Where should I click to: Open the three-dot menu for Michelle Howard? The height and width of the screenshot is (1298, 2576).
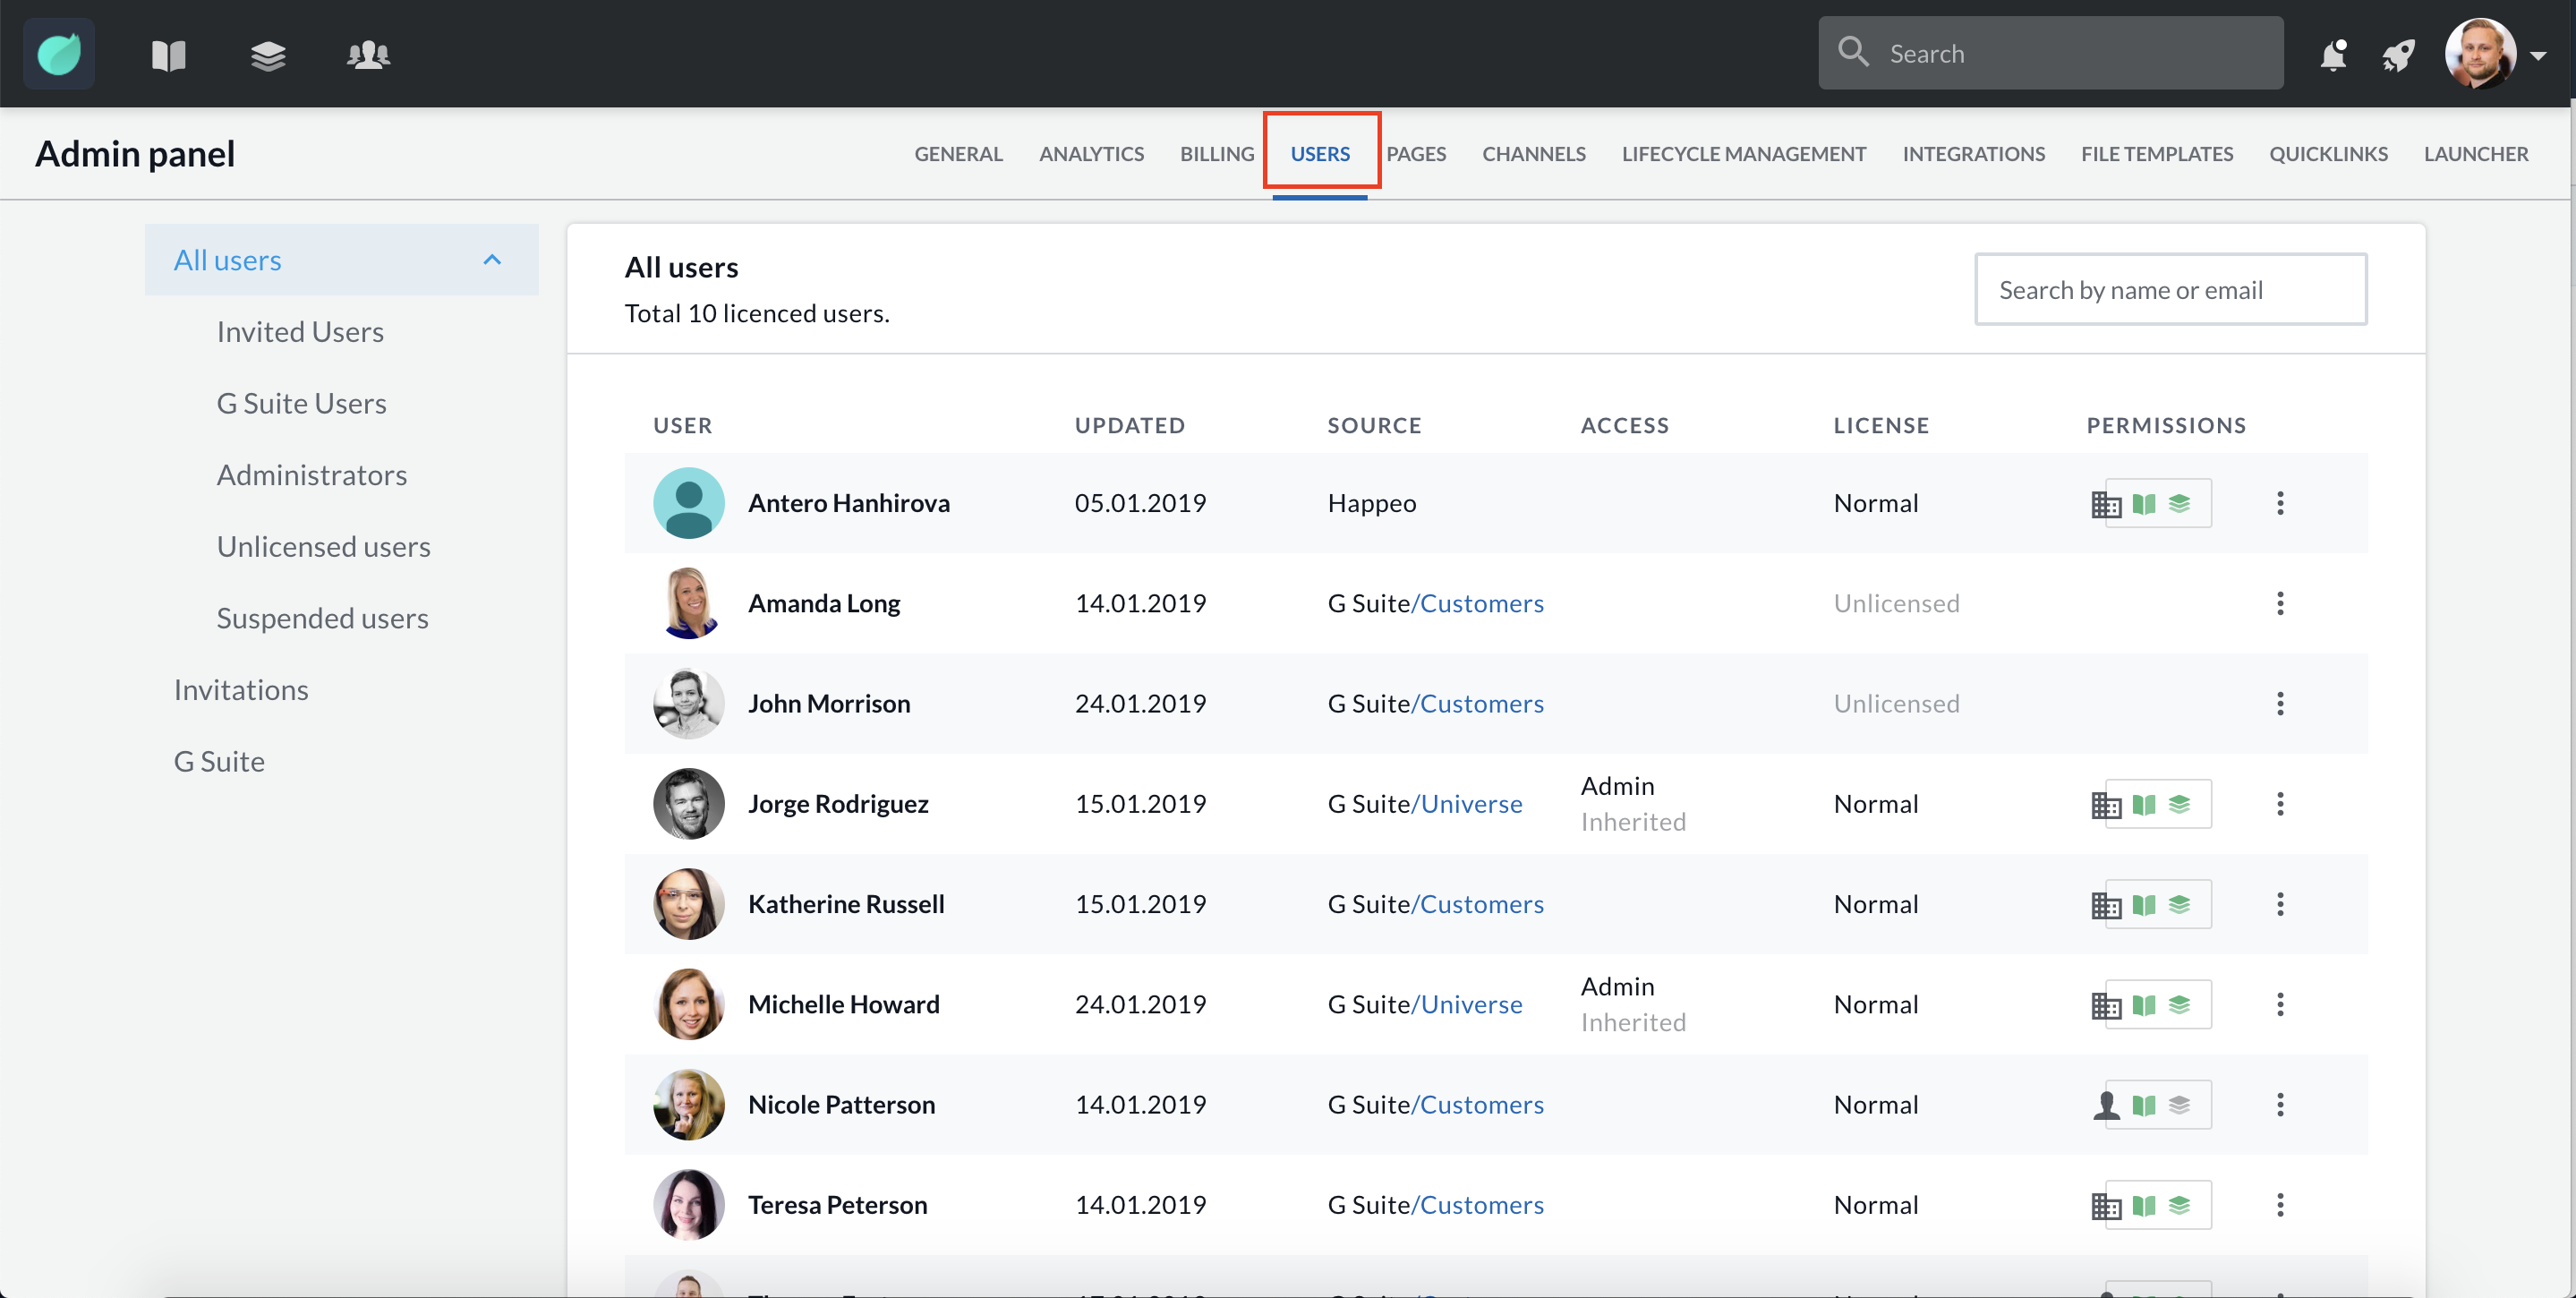[2280, 1004]
